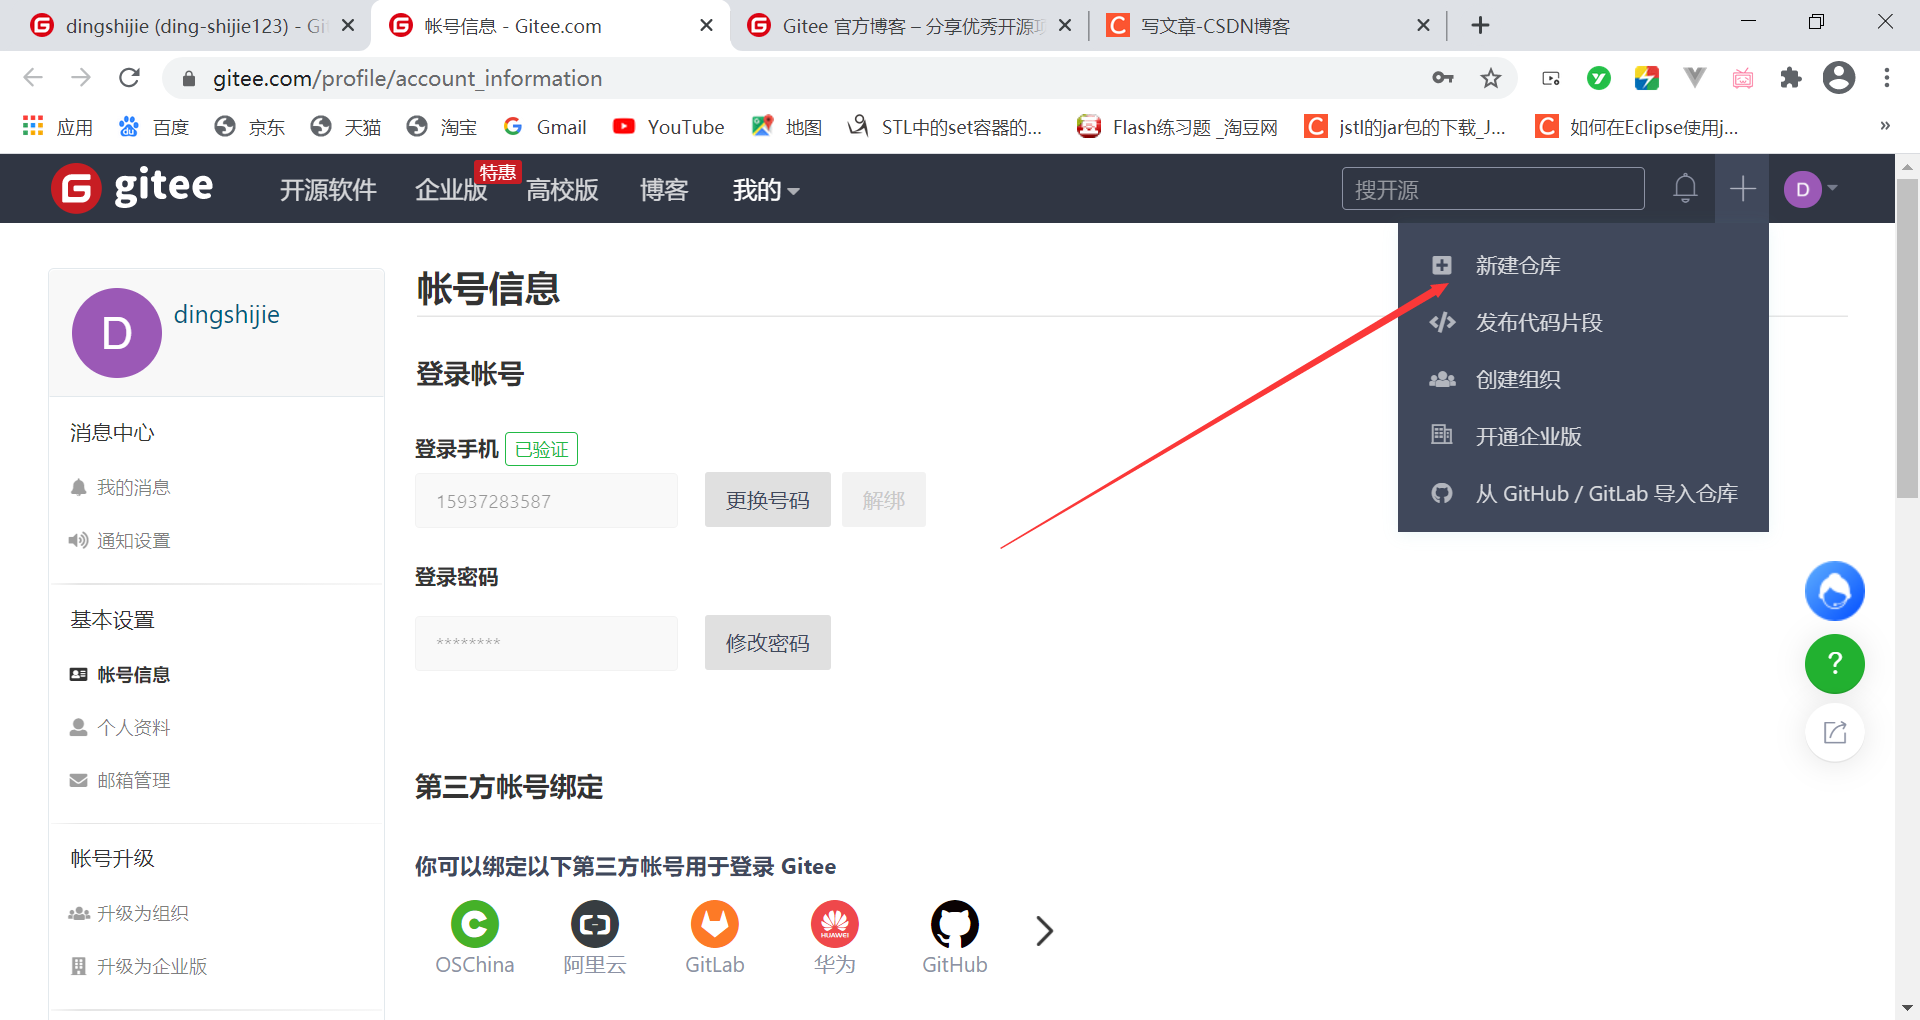Click the 更换号码 button
Viewport: 1920px width, 1020px height.
767,500
